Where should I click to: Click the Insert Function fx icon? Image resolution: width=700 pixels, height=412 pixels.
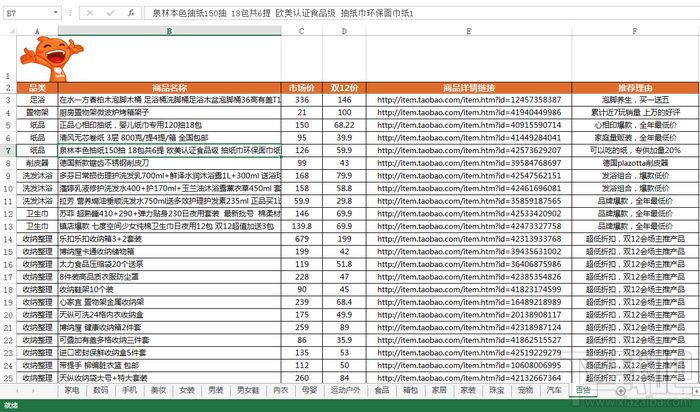click(131, 13)
